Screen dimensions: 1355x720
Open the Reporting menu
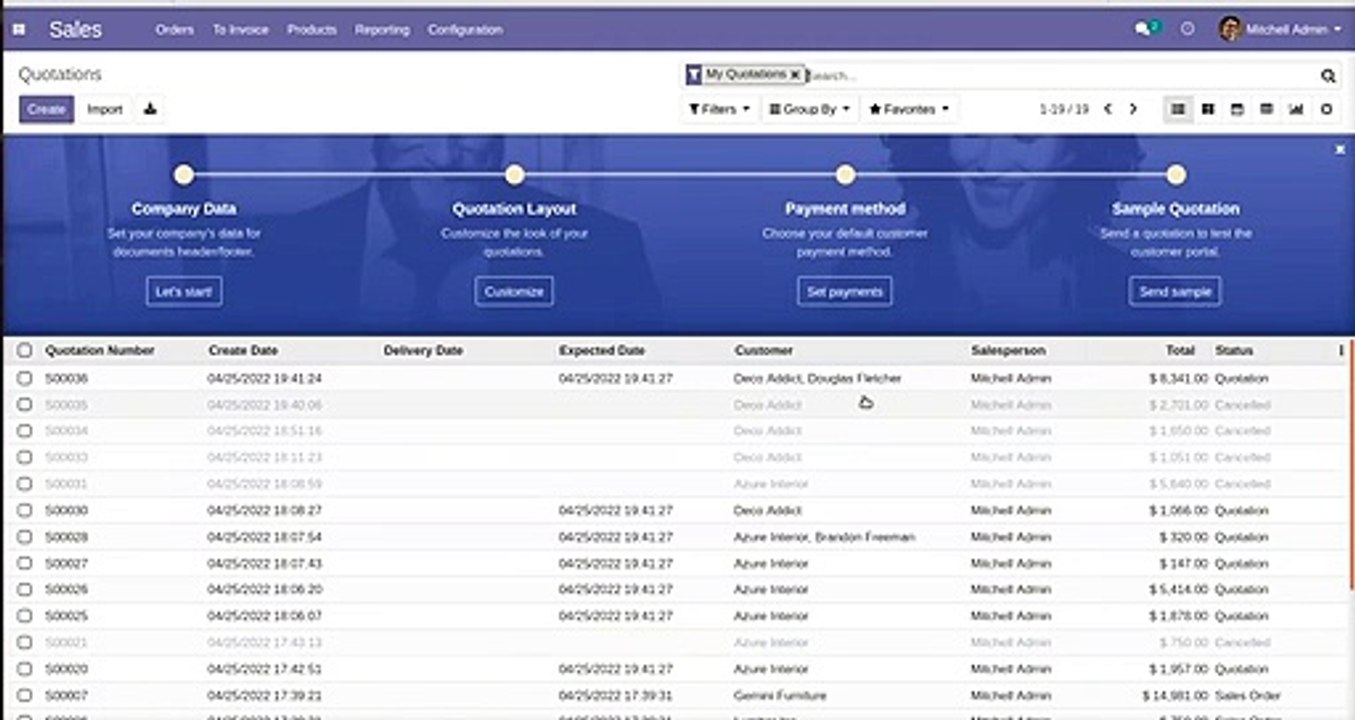coord(382,30)
